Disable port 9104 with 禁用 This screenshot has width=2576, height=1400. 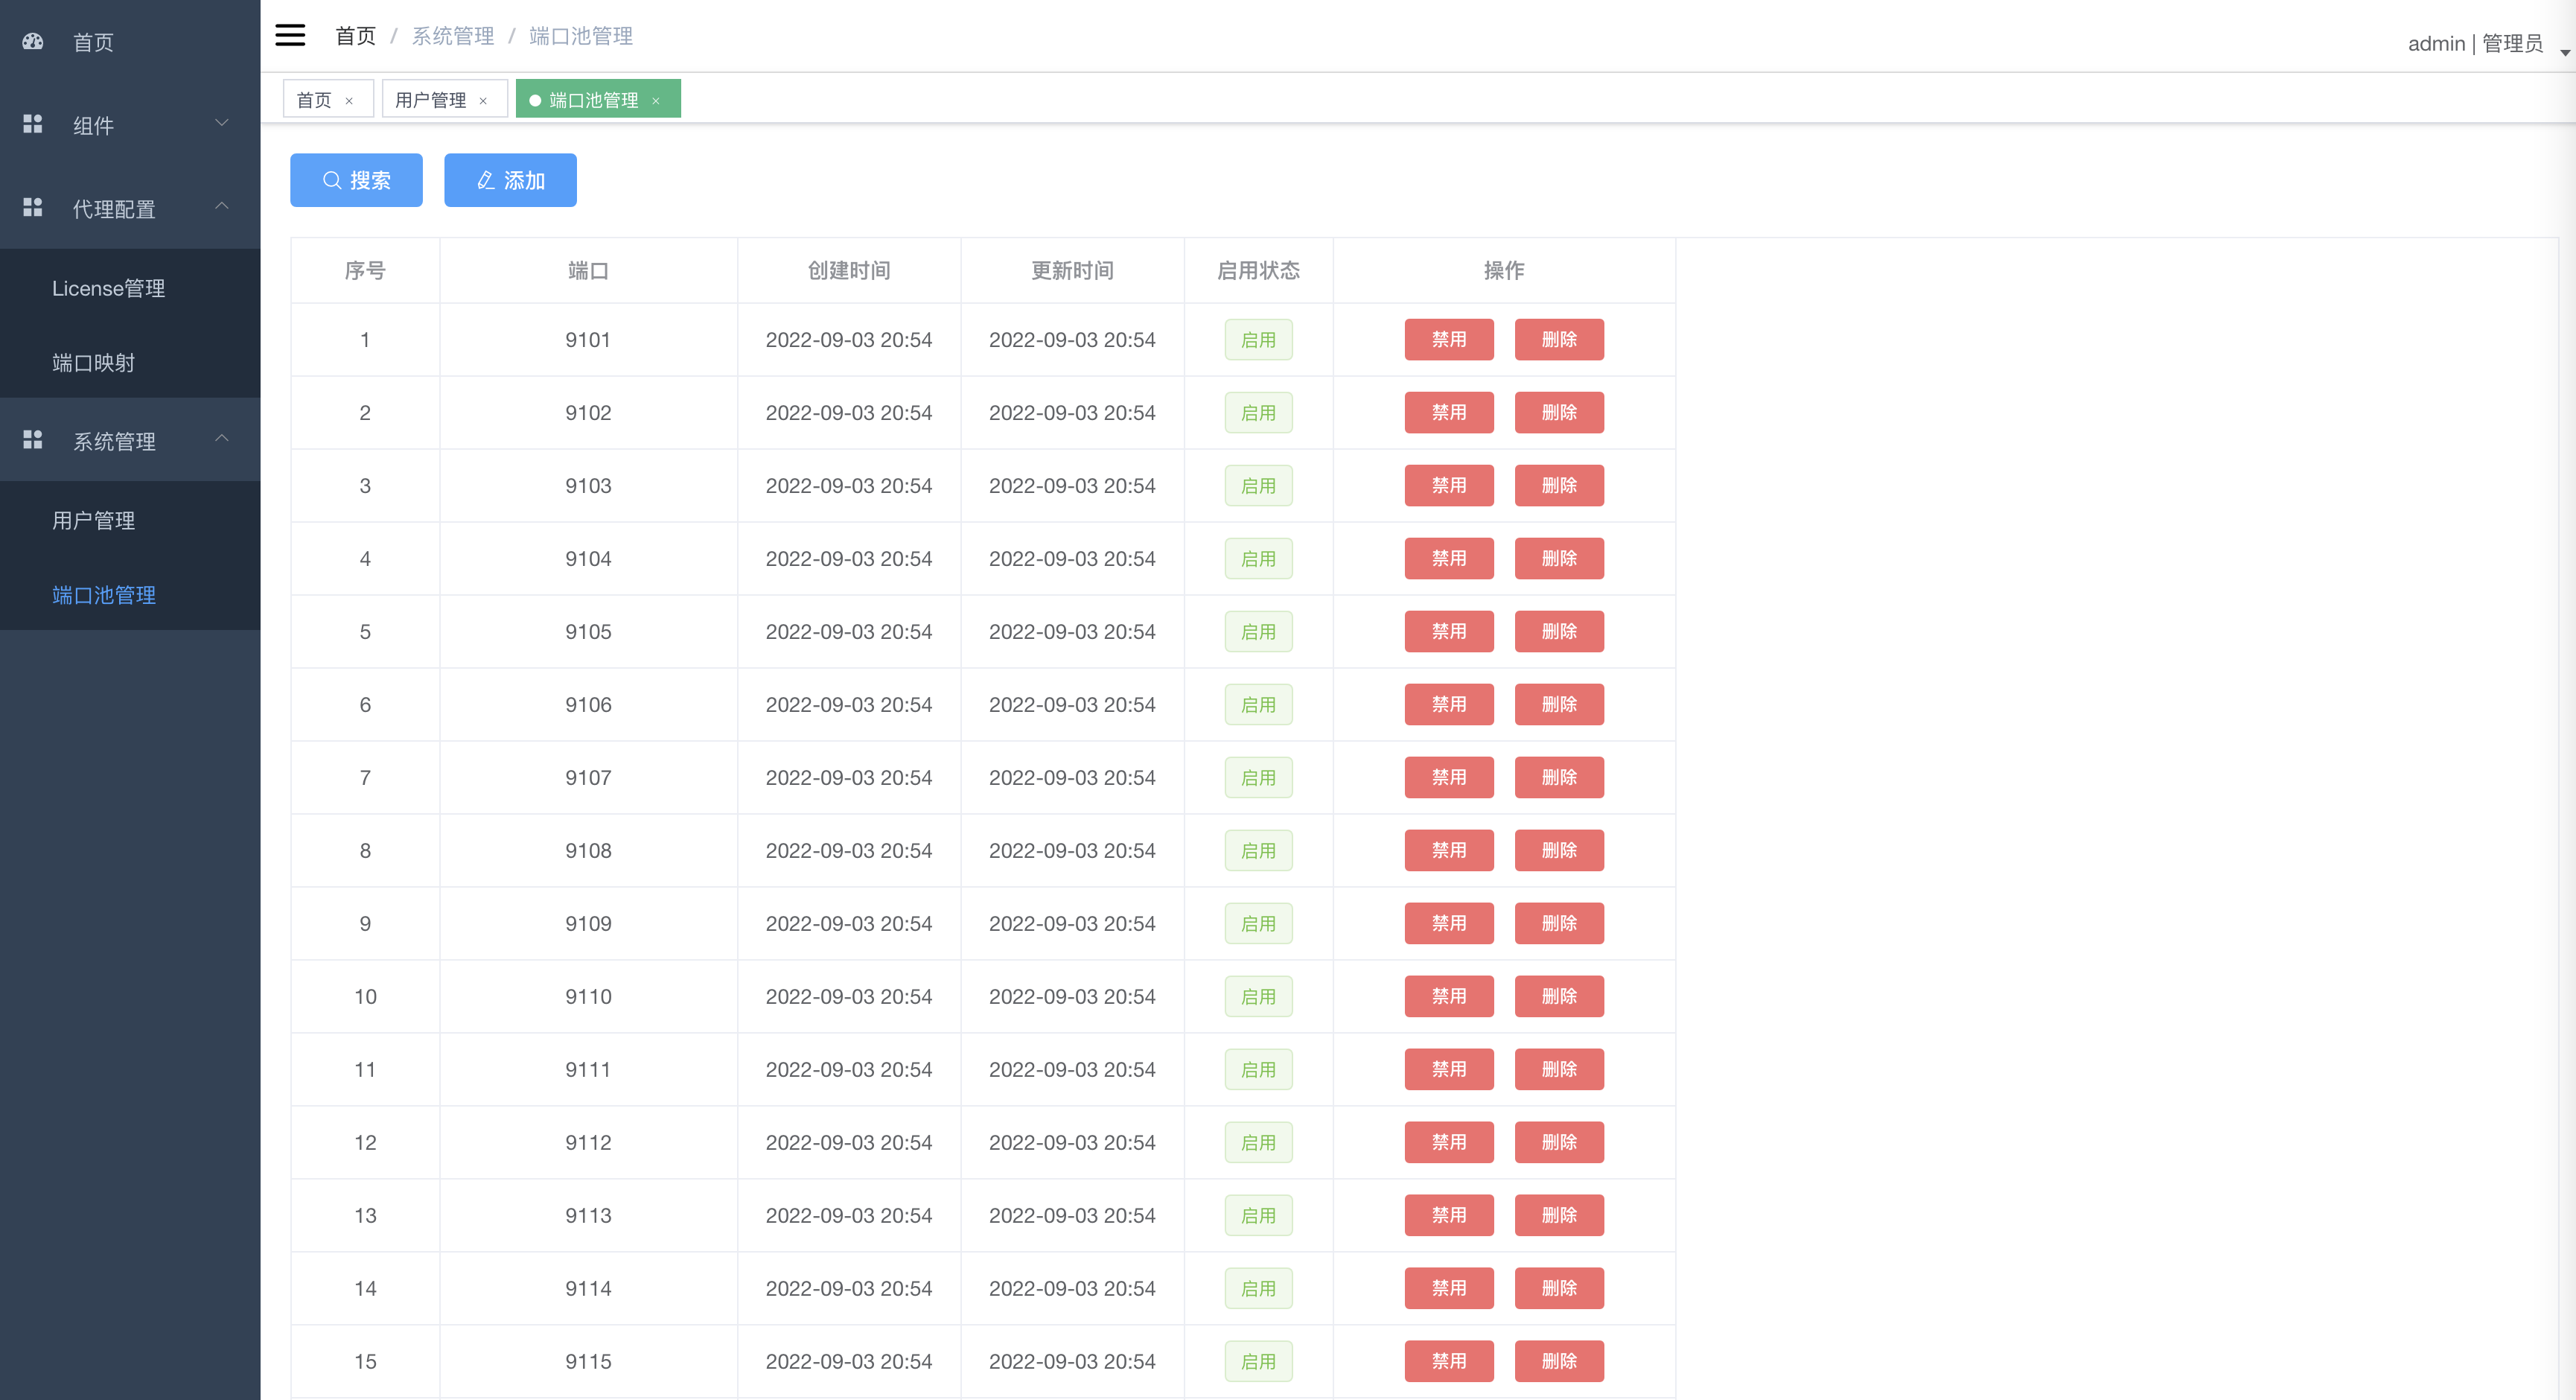(x=1449, y=558)
